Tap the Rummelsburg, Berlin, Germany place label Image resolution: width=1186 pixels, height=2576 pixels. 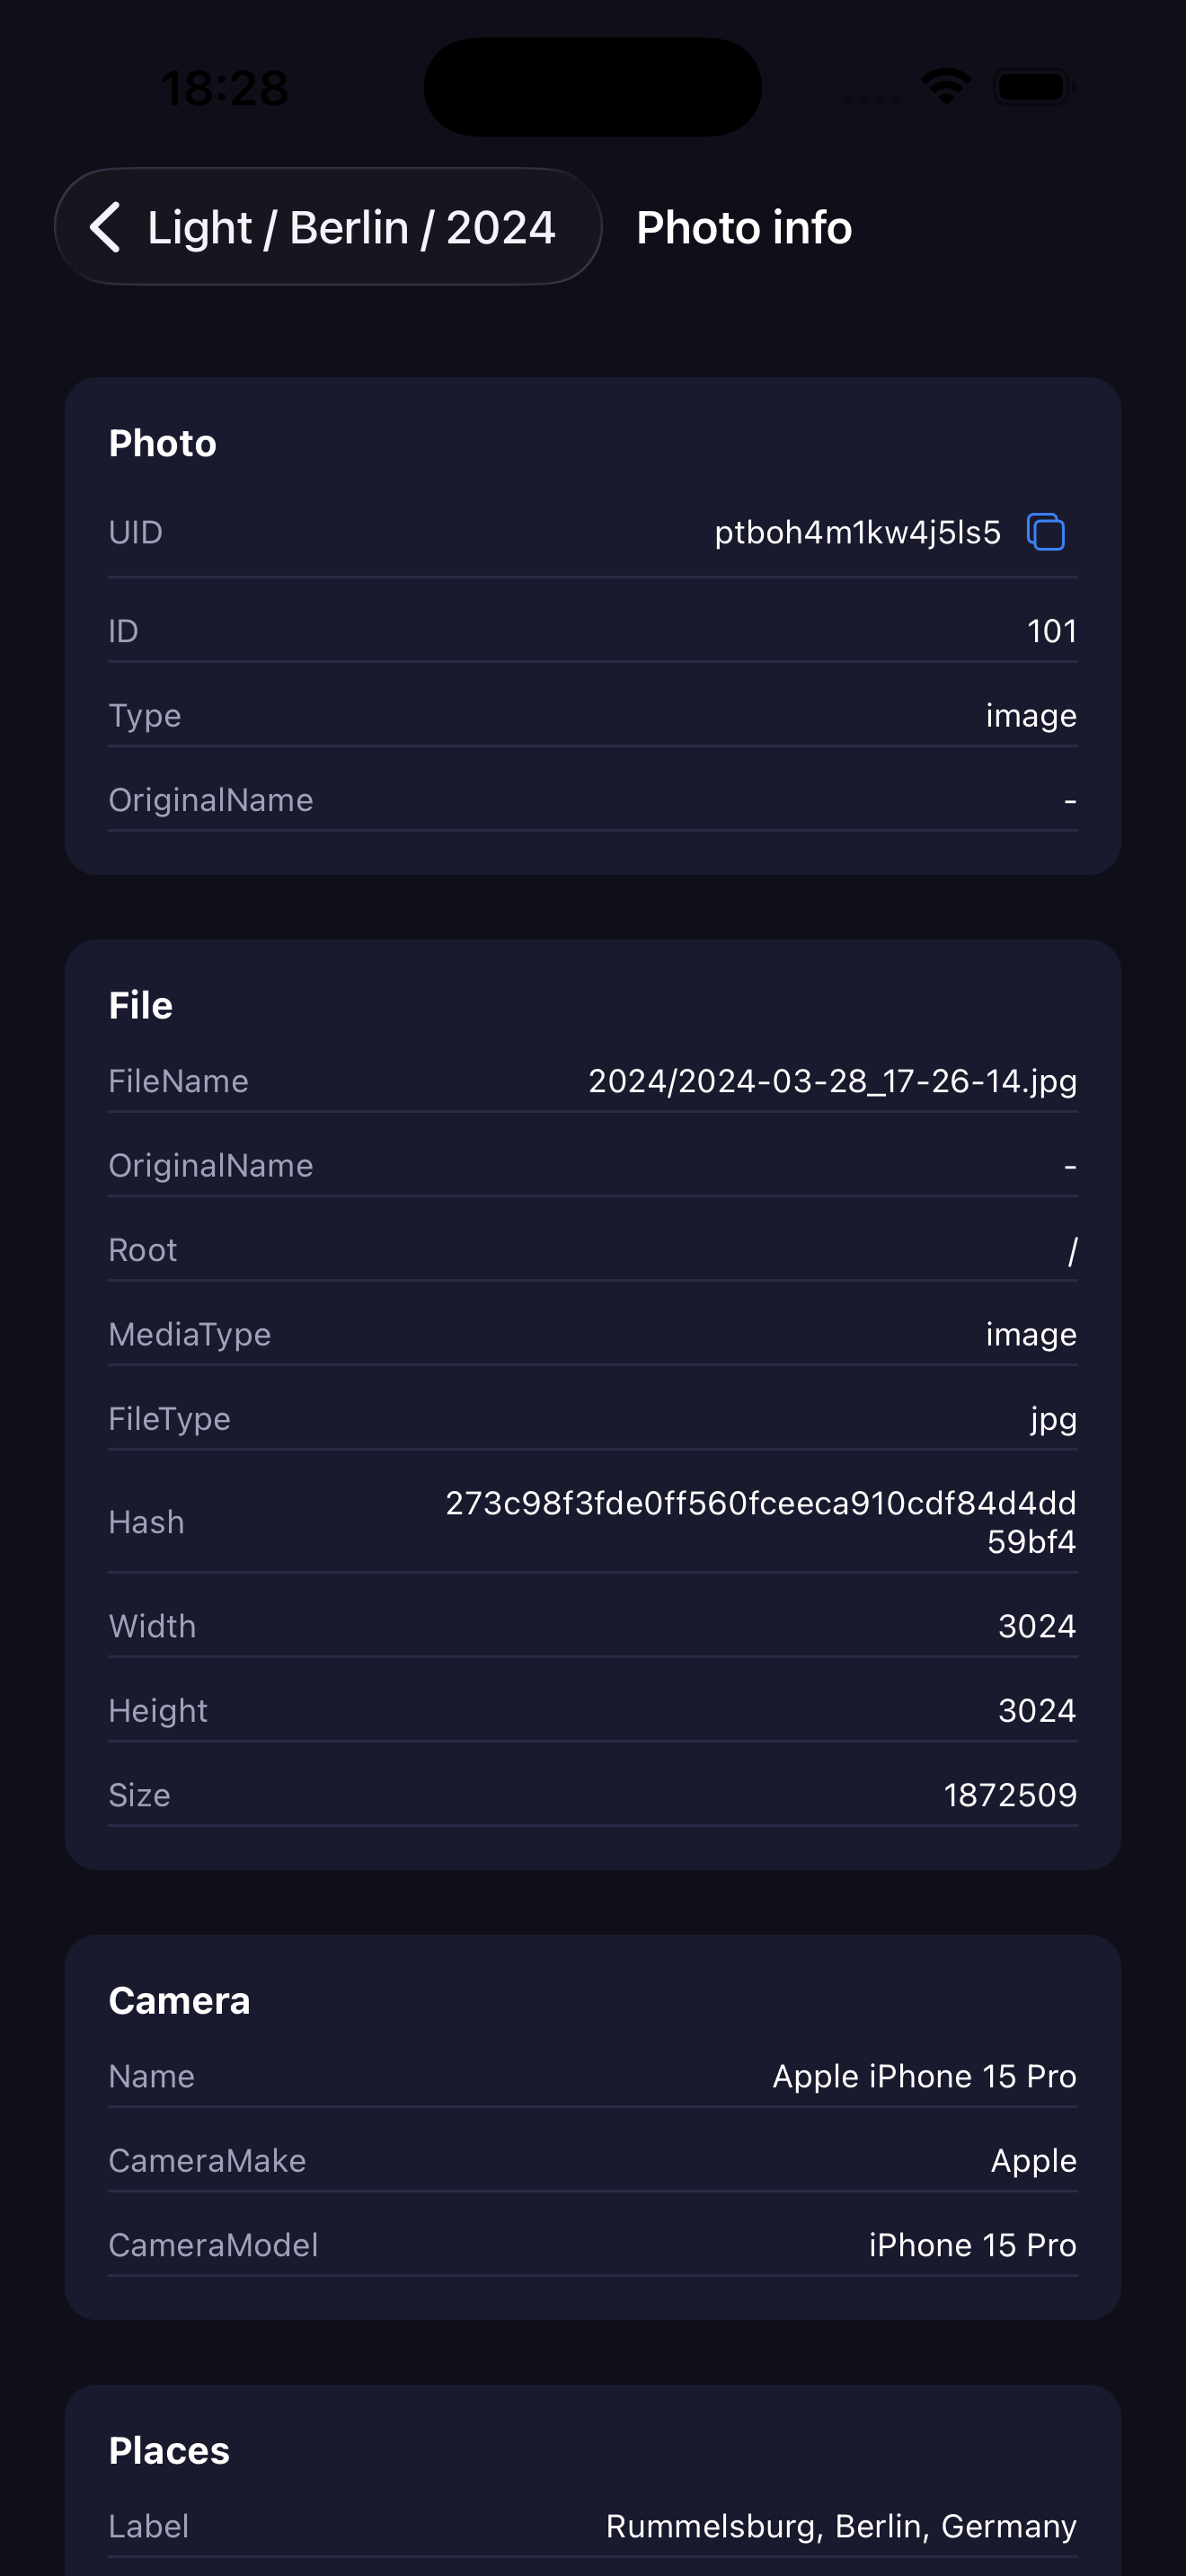841,2526
